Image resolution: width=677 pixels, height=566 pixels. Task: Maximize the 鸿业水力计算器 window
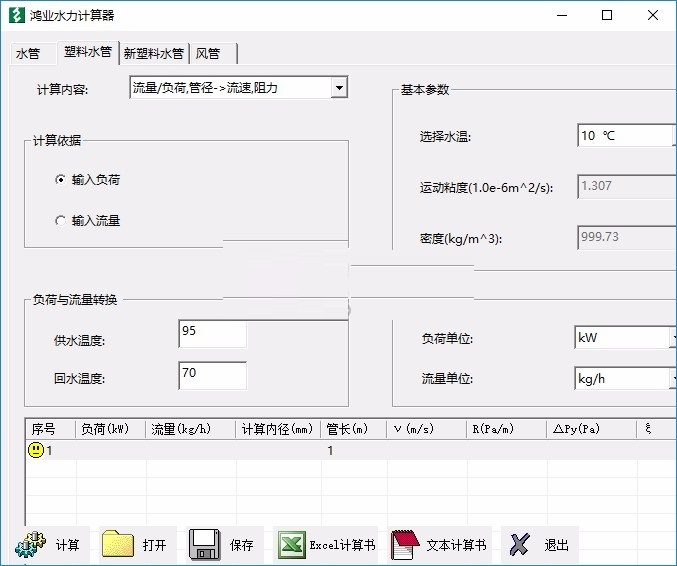coord(607,15)
